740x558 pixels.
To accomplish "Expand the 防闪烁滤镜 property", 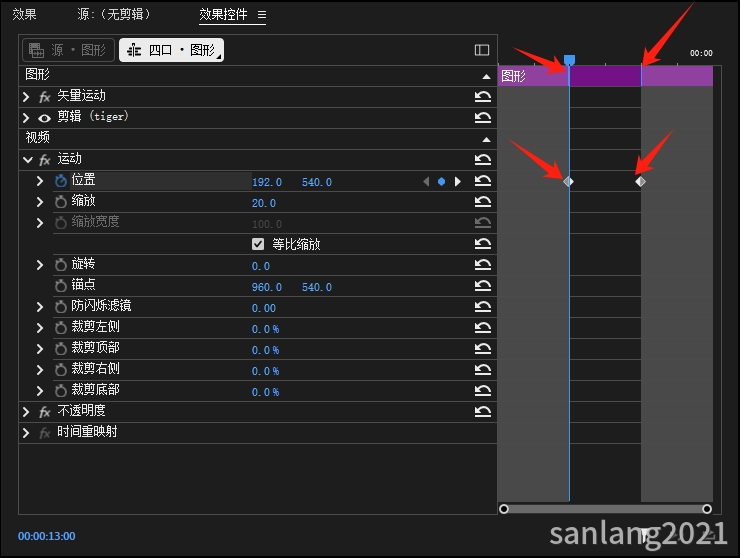I will tap(40, 307).
